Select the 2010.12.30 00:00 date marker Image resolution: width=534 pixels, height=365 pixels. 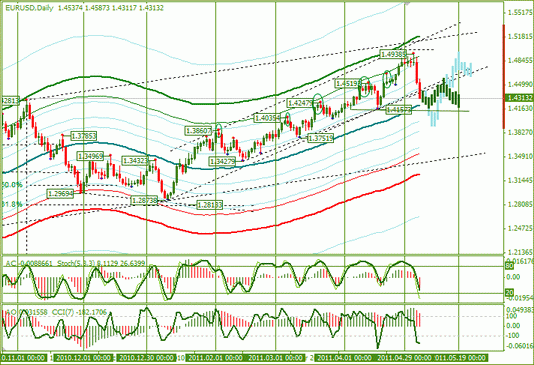tap(147, 358)
